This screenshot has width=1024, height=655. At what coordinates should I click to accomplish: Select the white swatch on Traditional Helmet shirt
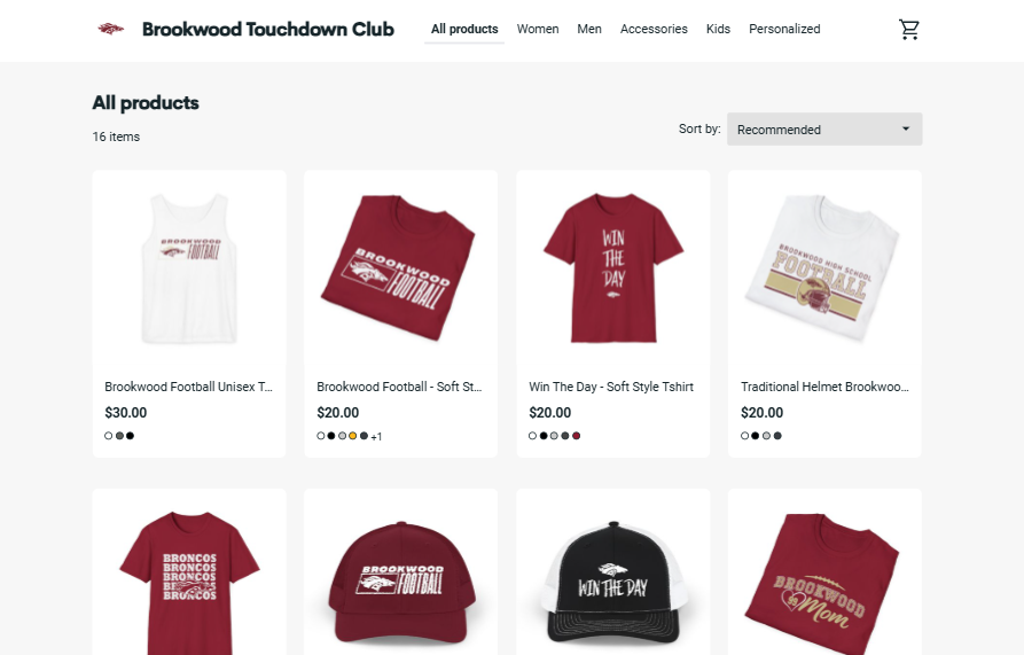(x=744, y=436)
